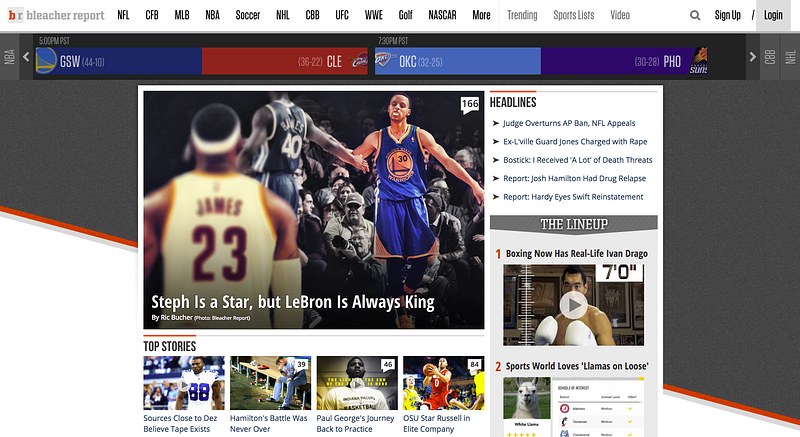Open the 166 comments bubble on main story
The image size is (800, 437).
[x=469, y=105]
